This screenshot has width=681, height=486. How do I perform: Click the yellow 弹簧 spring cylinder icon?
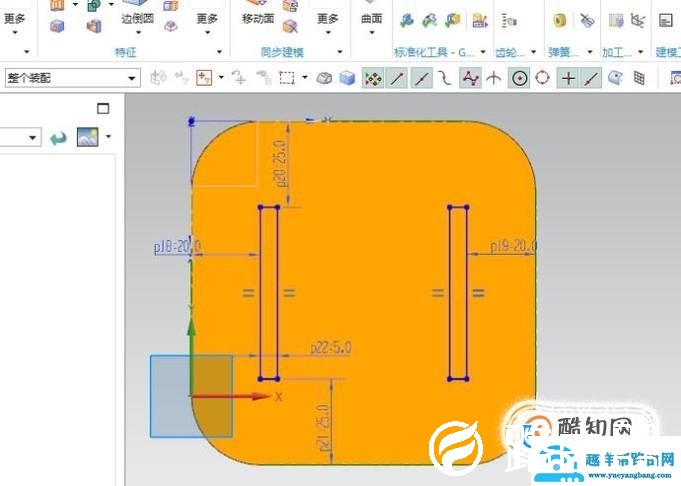tap(560, 20)
